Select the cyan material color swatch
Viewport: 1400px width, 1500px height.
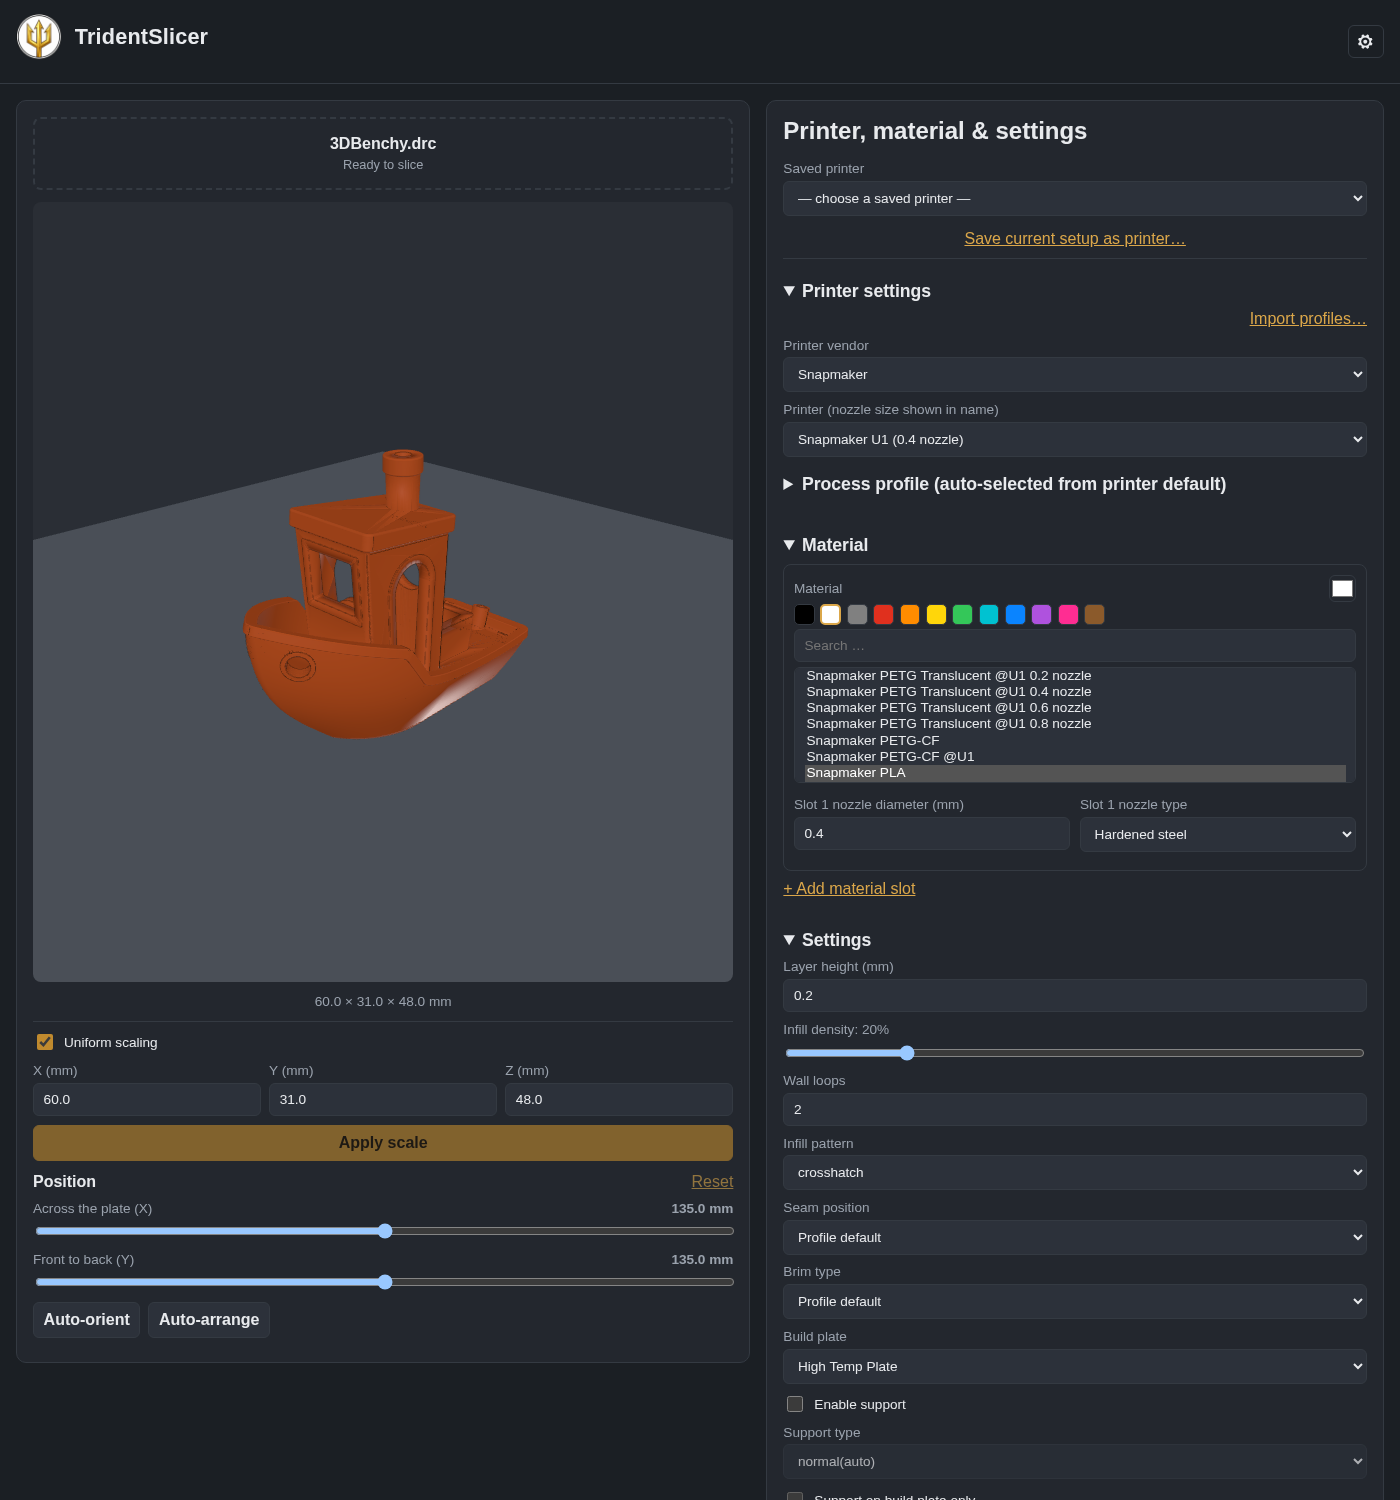pos(989,614)
